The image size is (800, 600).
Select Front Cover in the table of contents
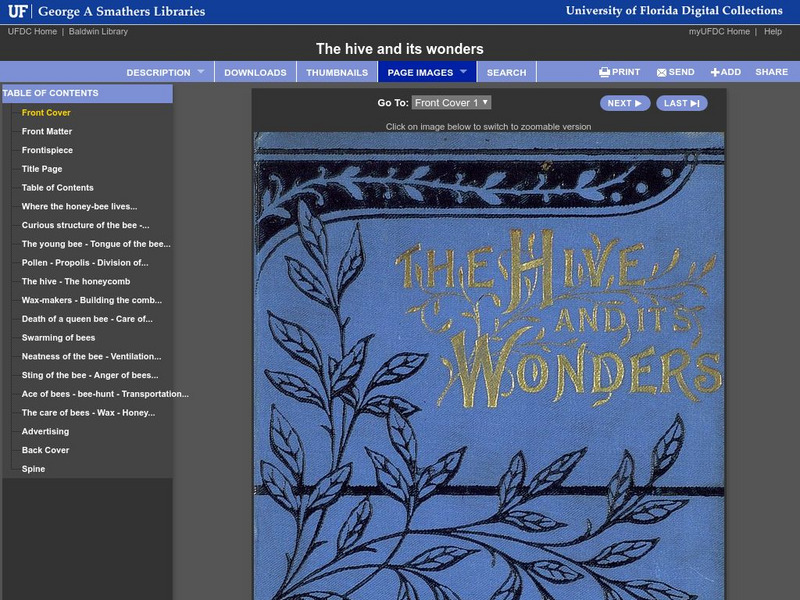point(45,114)
